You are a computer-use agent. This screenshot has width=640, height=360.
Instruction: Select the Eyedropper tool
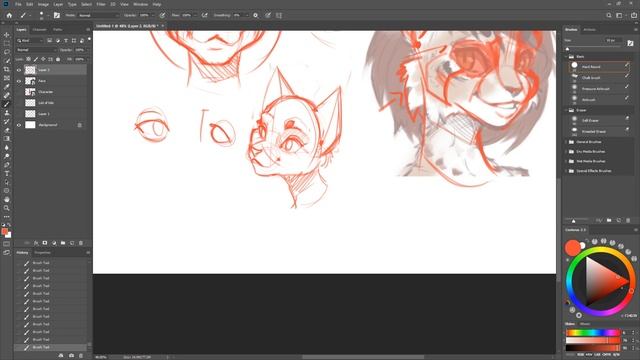pos(7,87)
